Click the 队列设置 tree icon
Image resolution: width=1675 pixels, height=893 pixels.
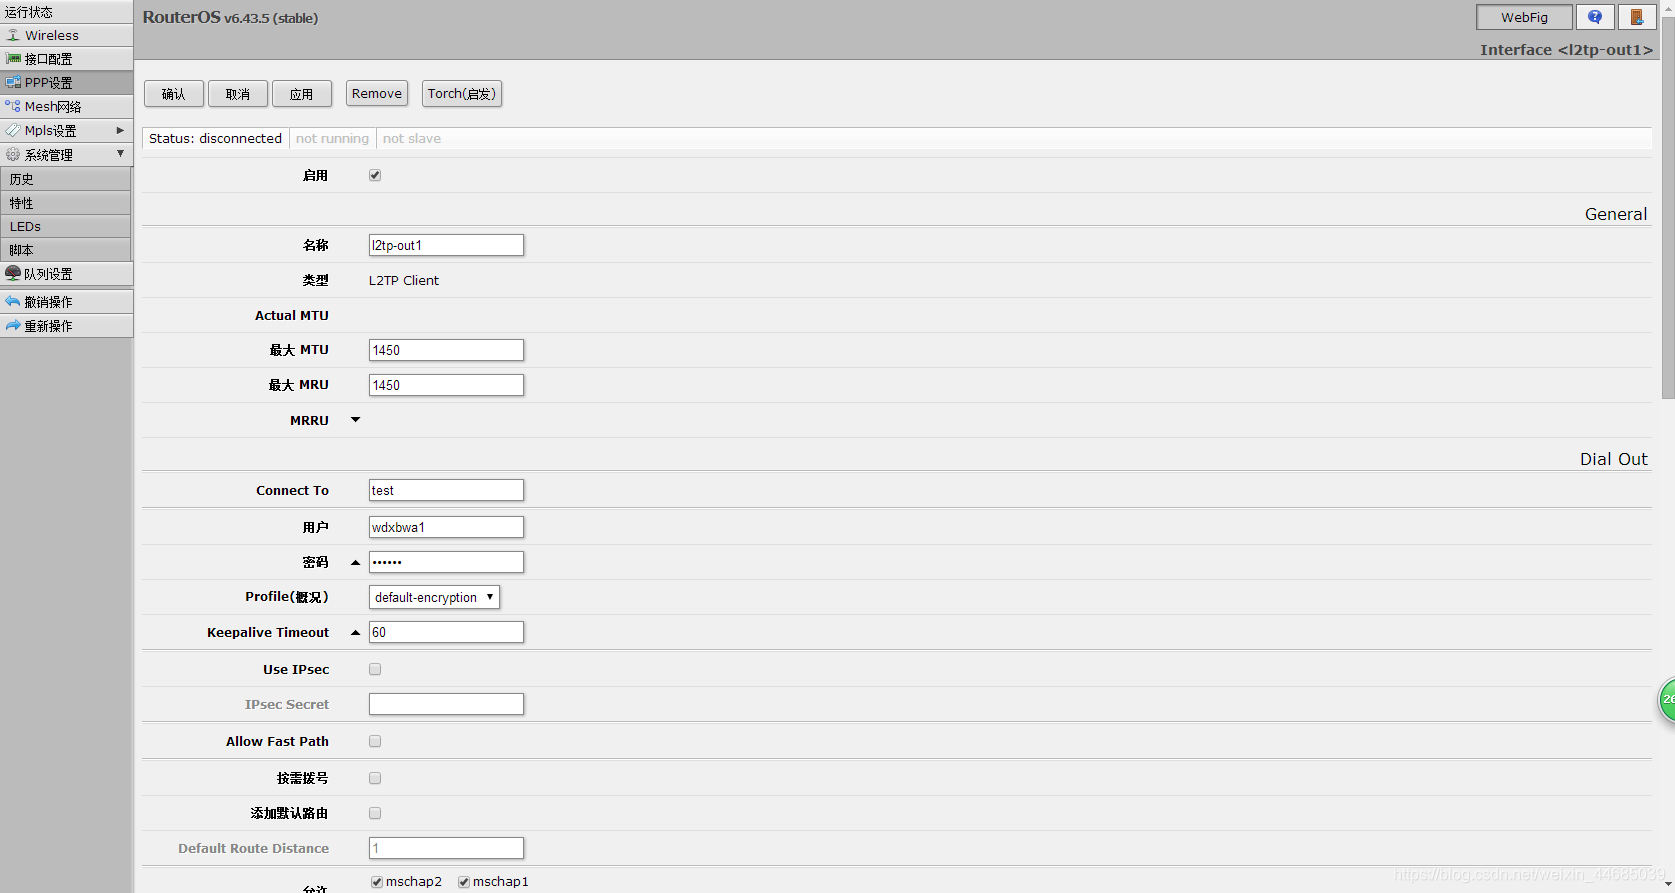[13, 273]
